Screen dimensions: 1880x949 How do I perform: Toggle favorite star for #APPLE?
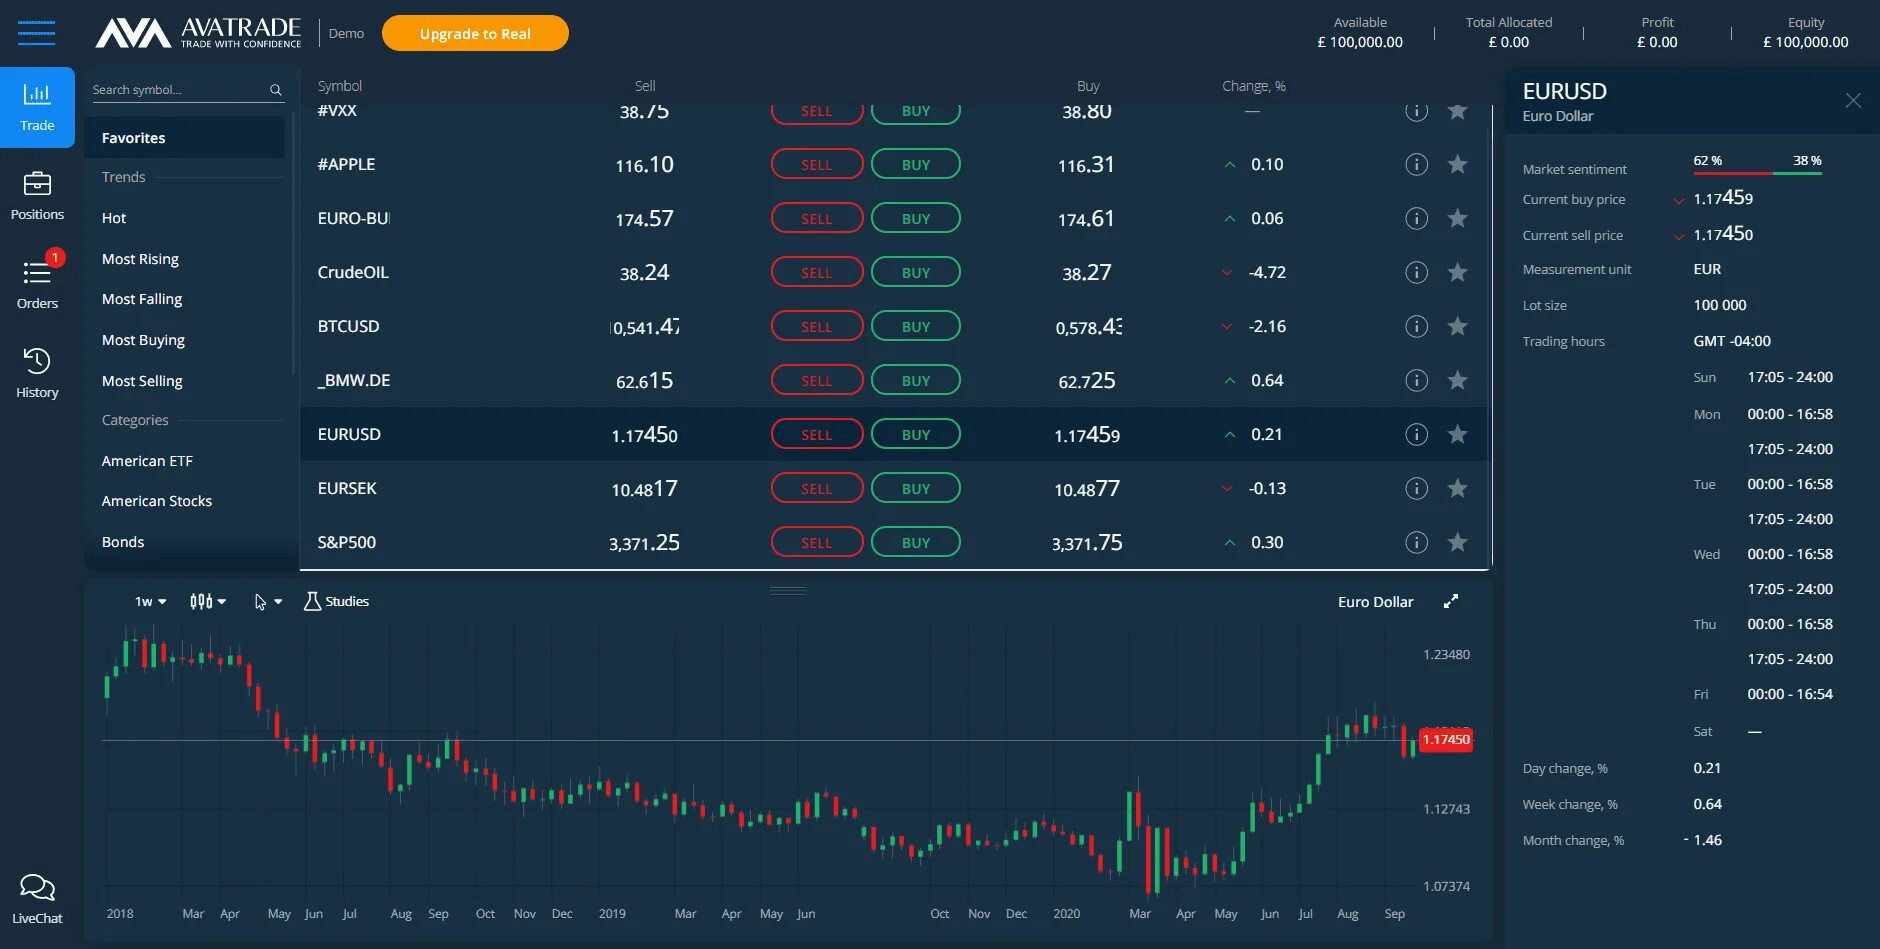click(1458, 164)
